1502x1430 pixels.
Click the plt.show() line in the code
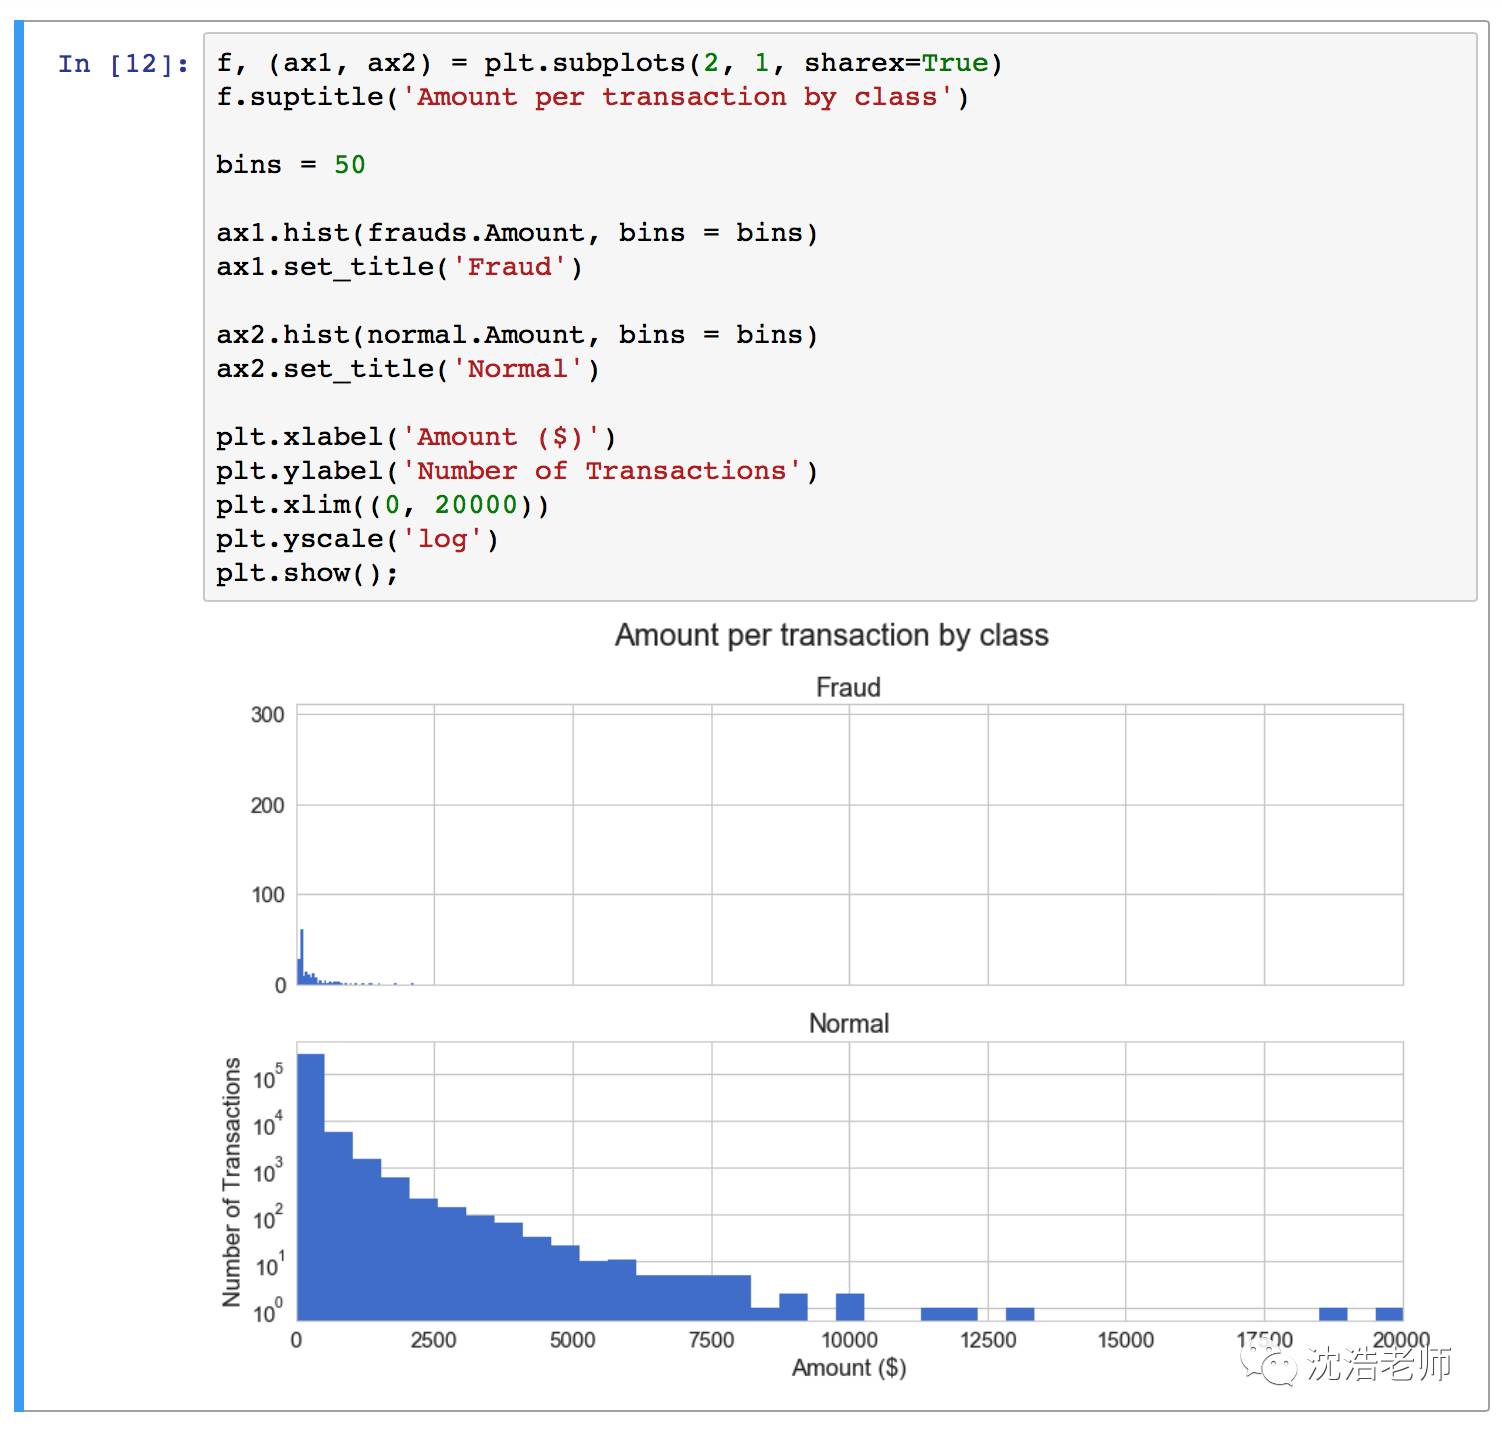coord(307,573)
